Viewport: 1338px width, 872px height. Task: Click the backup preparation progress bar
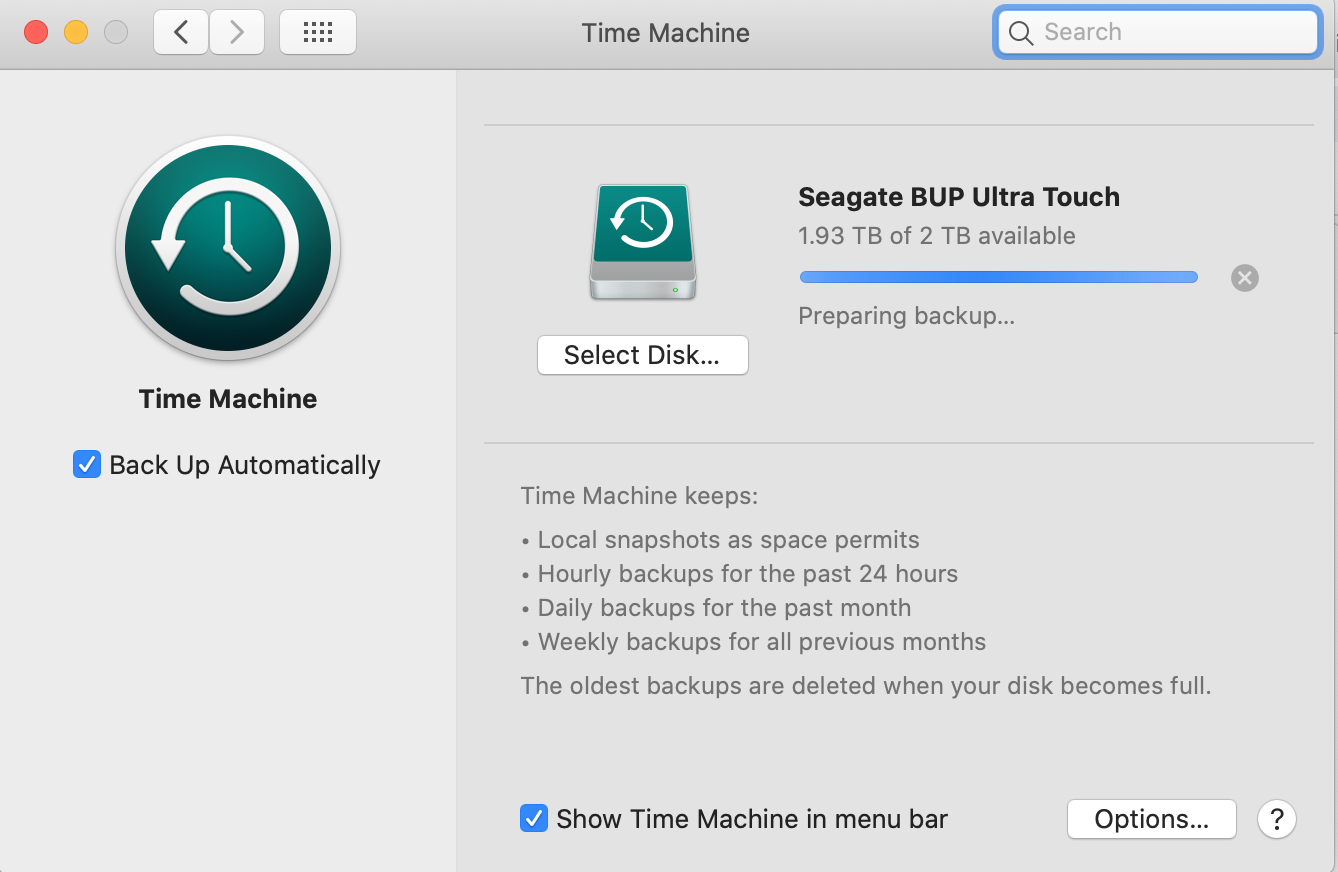(998, 278)
